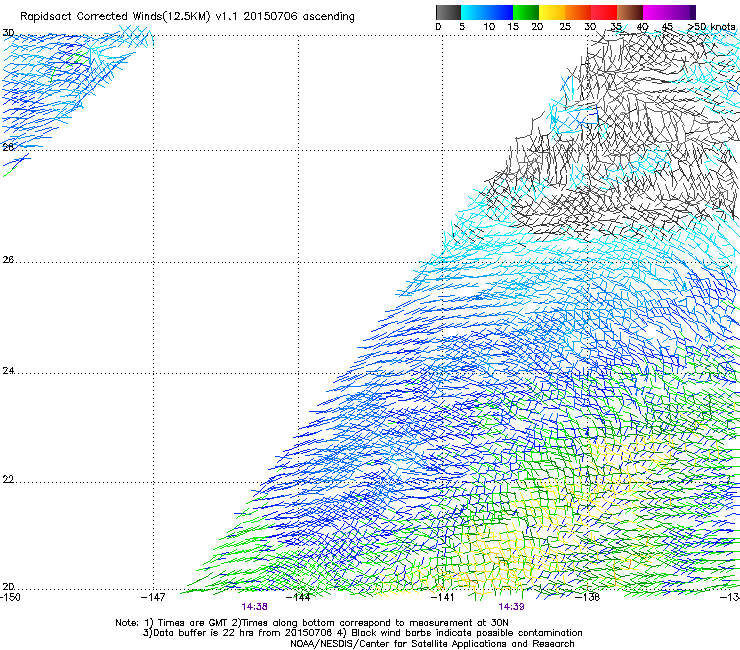Click the NOAA/NESDIS credit line
Screen dimensions: 740x650
[432, 644]
